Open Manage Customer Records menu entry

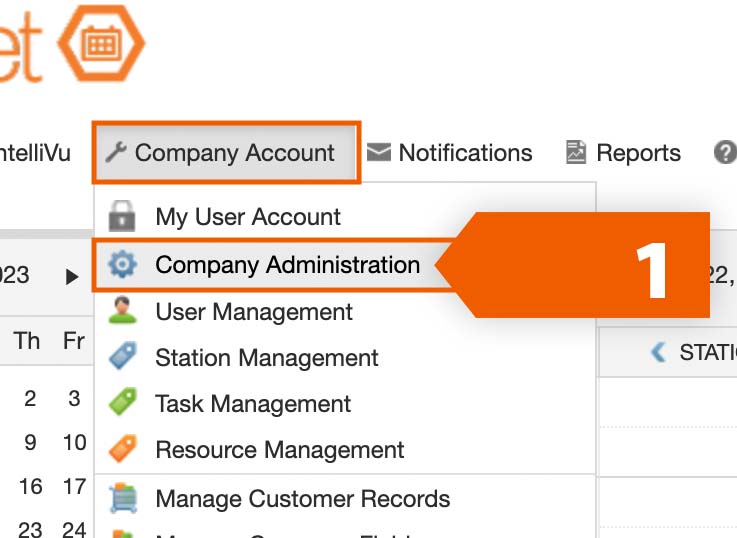point(302,498)
